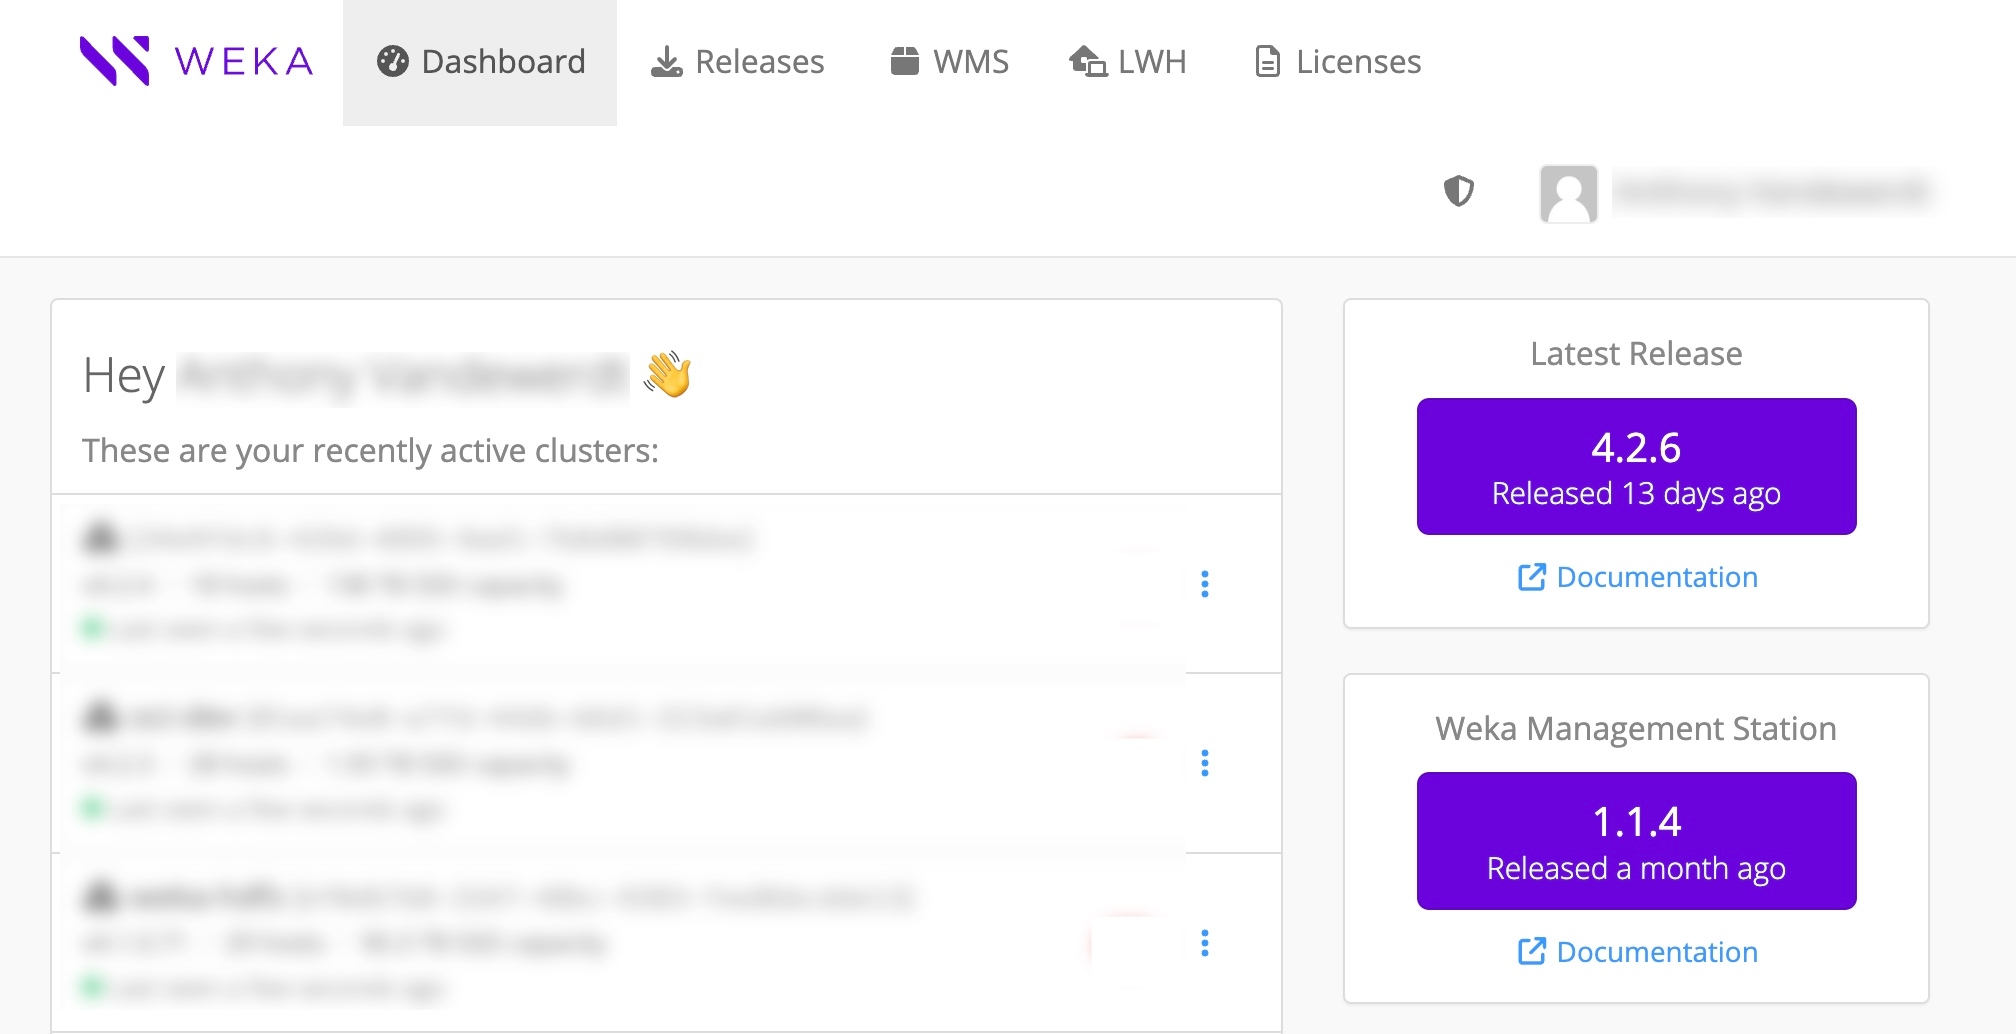
Task: Open the Dashboard tab
Action: pyautogui.click(x=480, y=62)
